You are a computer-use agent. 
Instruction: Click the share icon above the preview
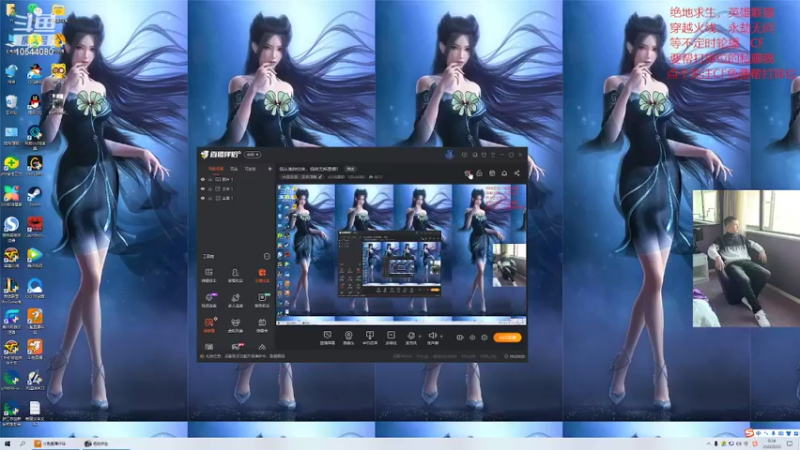pyautogui.click(x=517, y=173)
